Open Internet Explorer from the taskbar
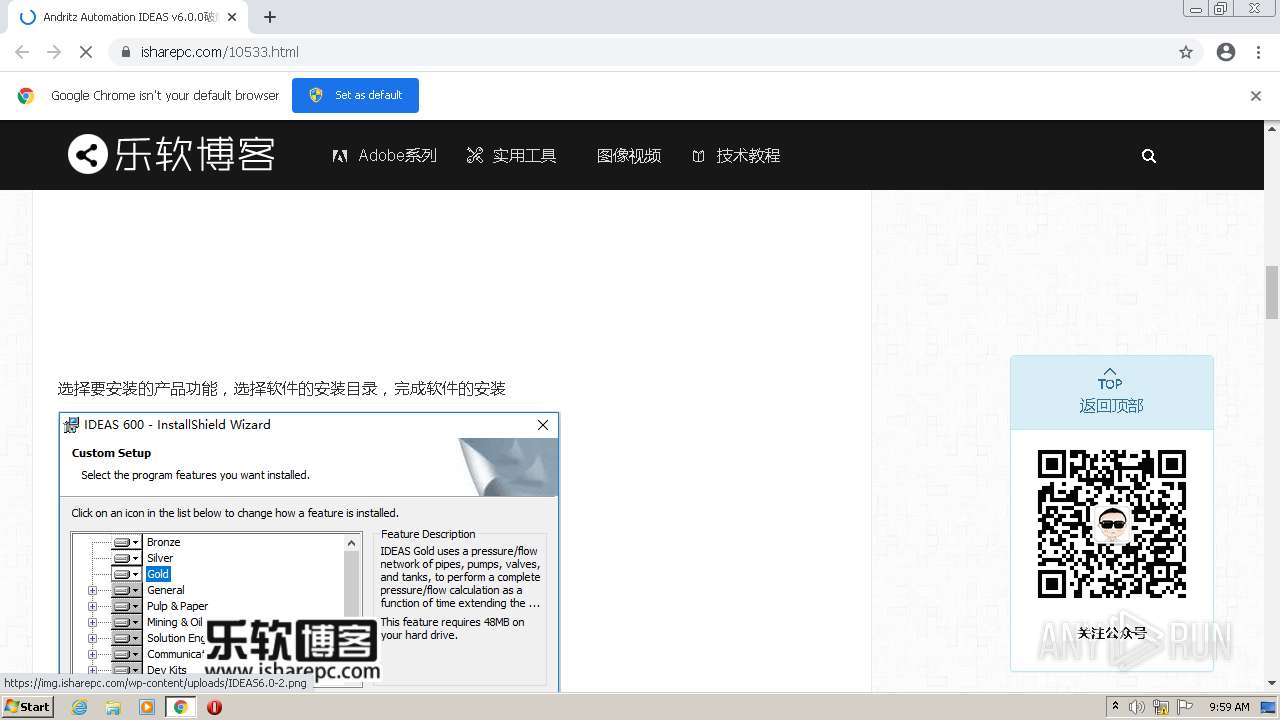The width and height of the screenshot is (1280, 720). click(x=80, y=707)
